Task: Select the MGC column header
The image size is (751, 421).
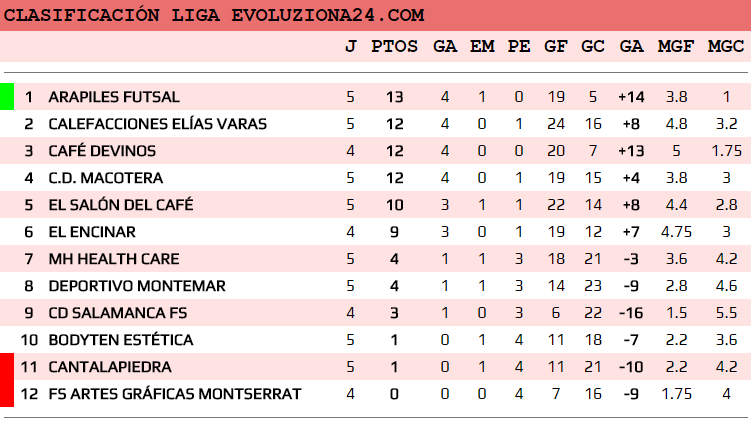Action: [725, 46]
